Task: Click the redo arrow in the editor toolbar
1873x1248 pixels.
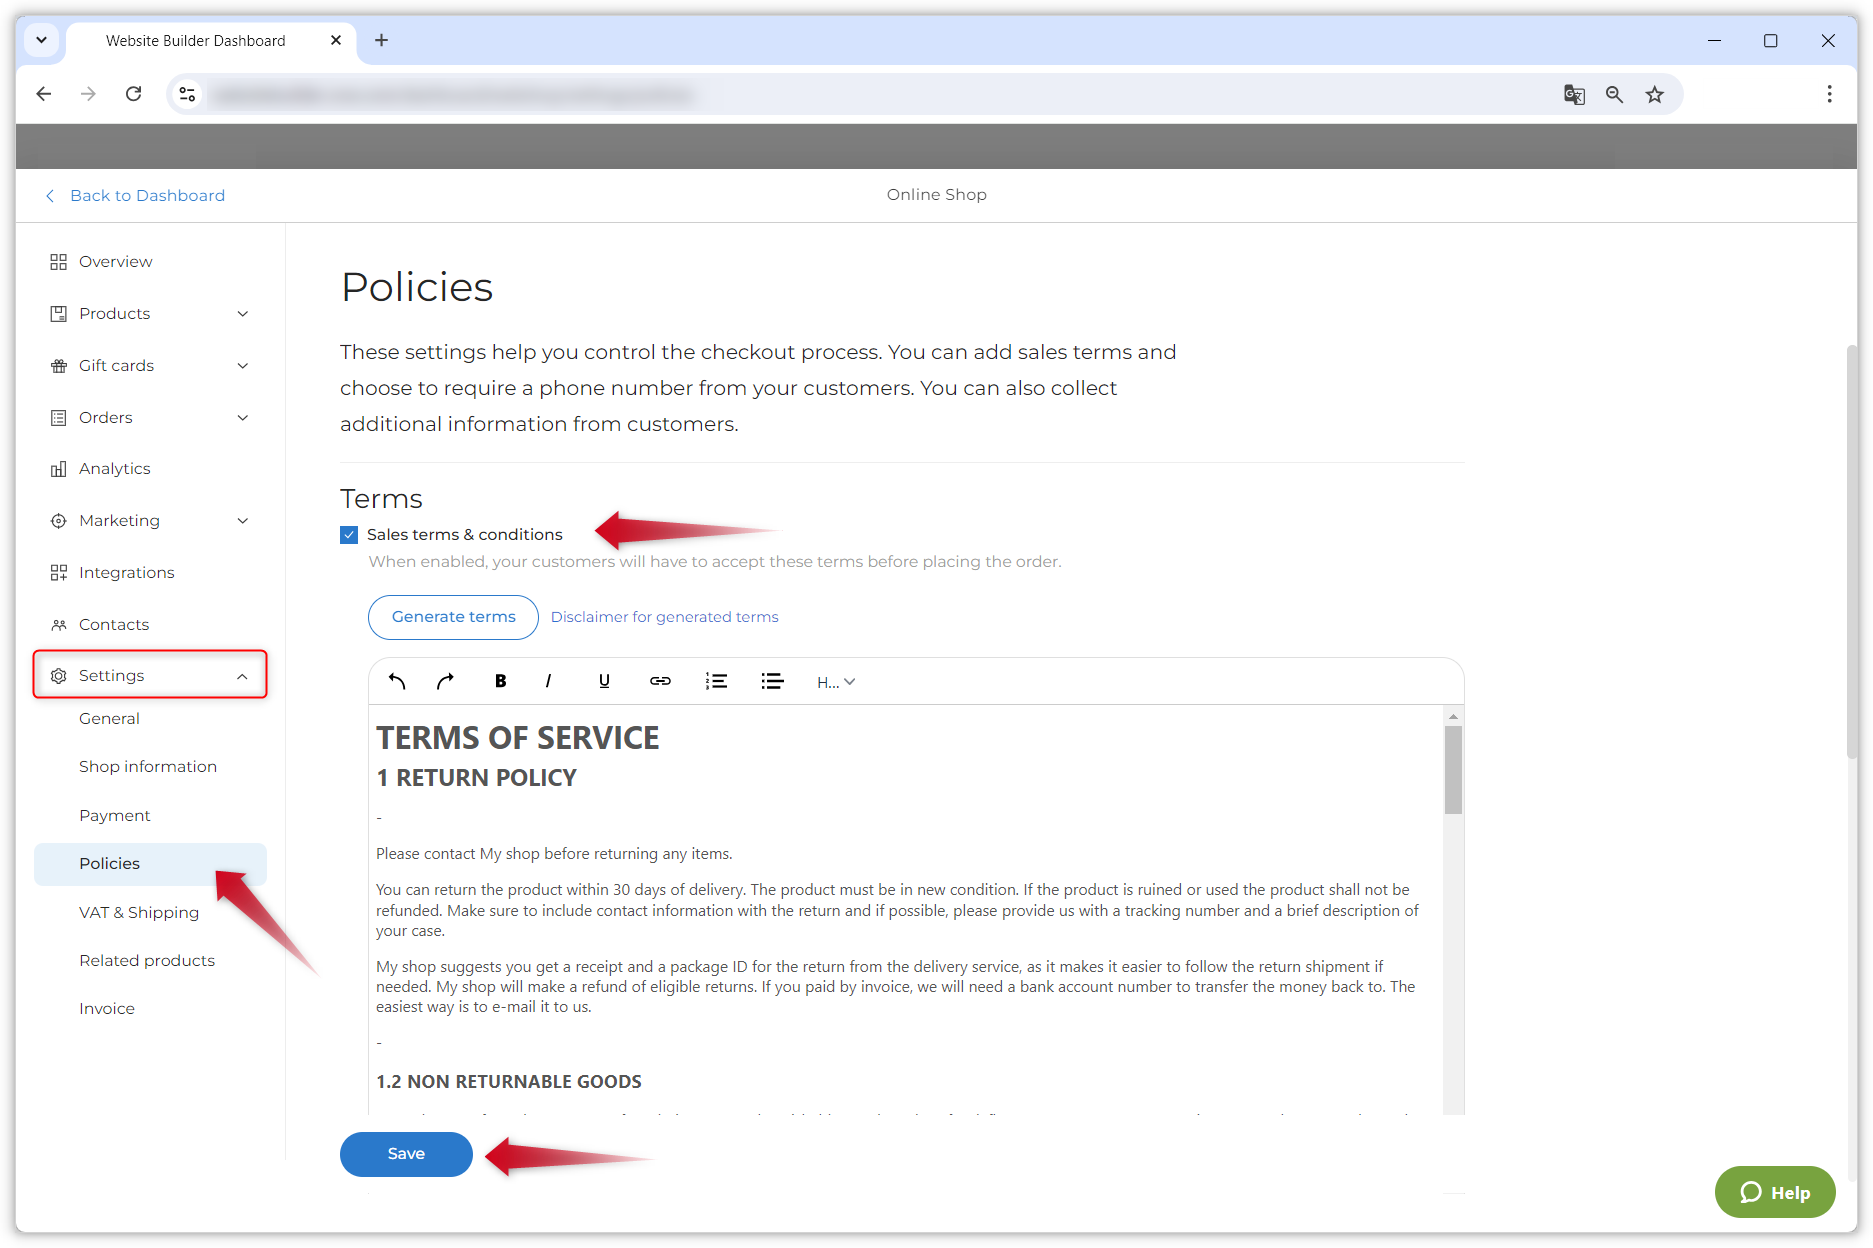Action: pyautogui.click(x=446, y=681)
